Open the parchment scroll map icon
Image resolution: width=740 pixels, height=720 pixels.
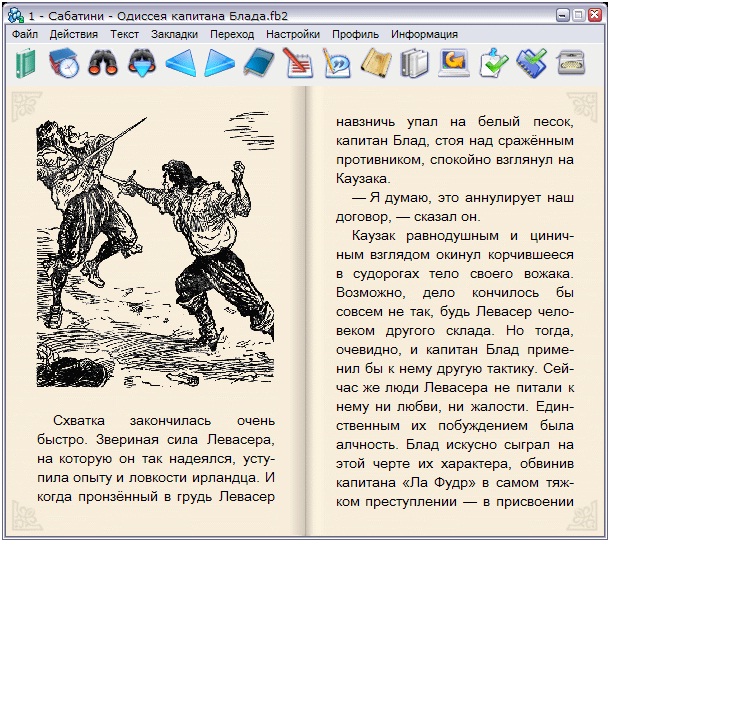376,63
